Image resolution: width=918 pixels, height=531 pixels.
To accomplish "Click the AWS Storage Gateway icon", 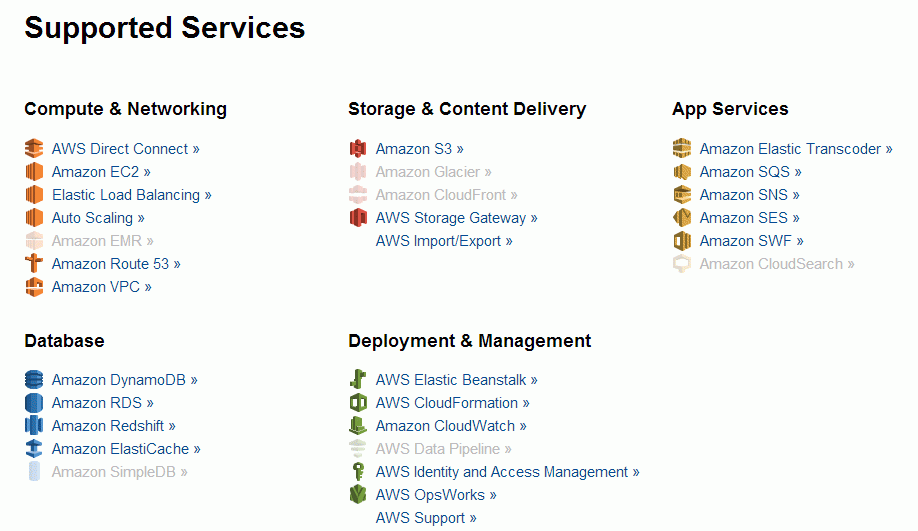I will (x=358, y=218).
